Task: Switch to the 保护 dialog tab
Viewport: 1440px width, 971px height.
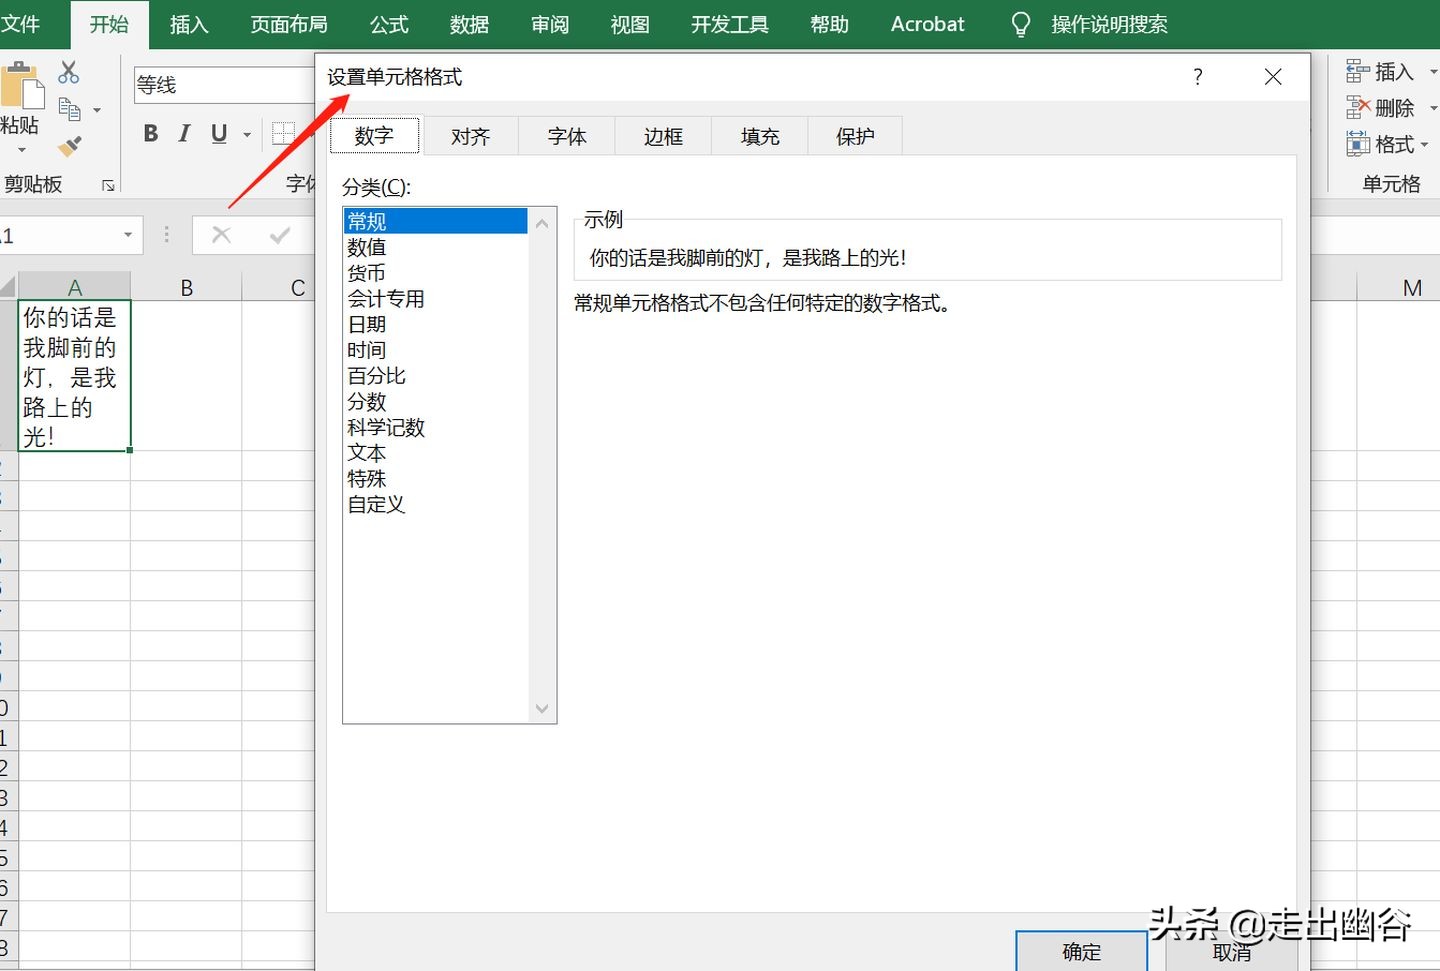Action: coord(855,136)
